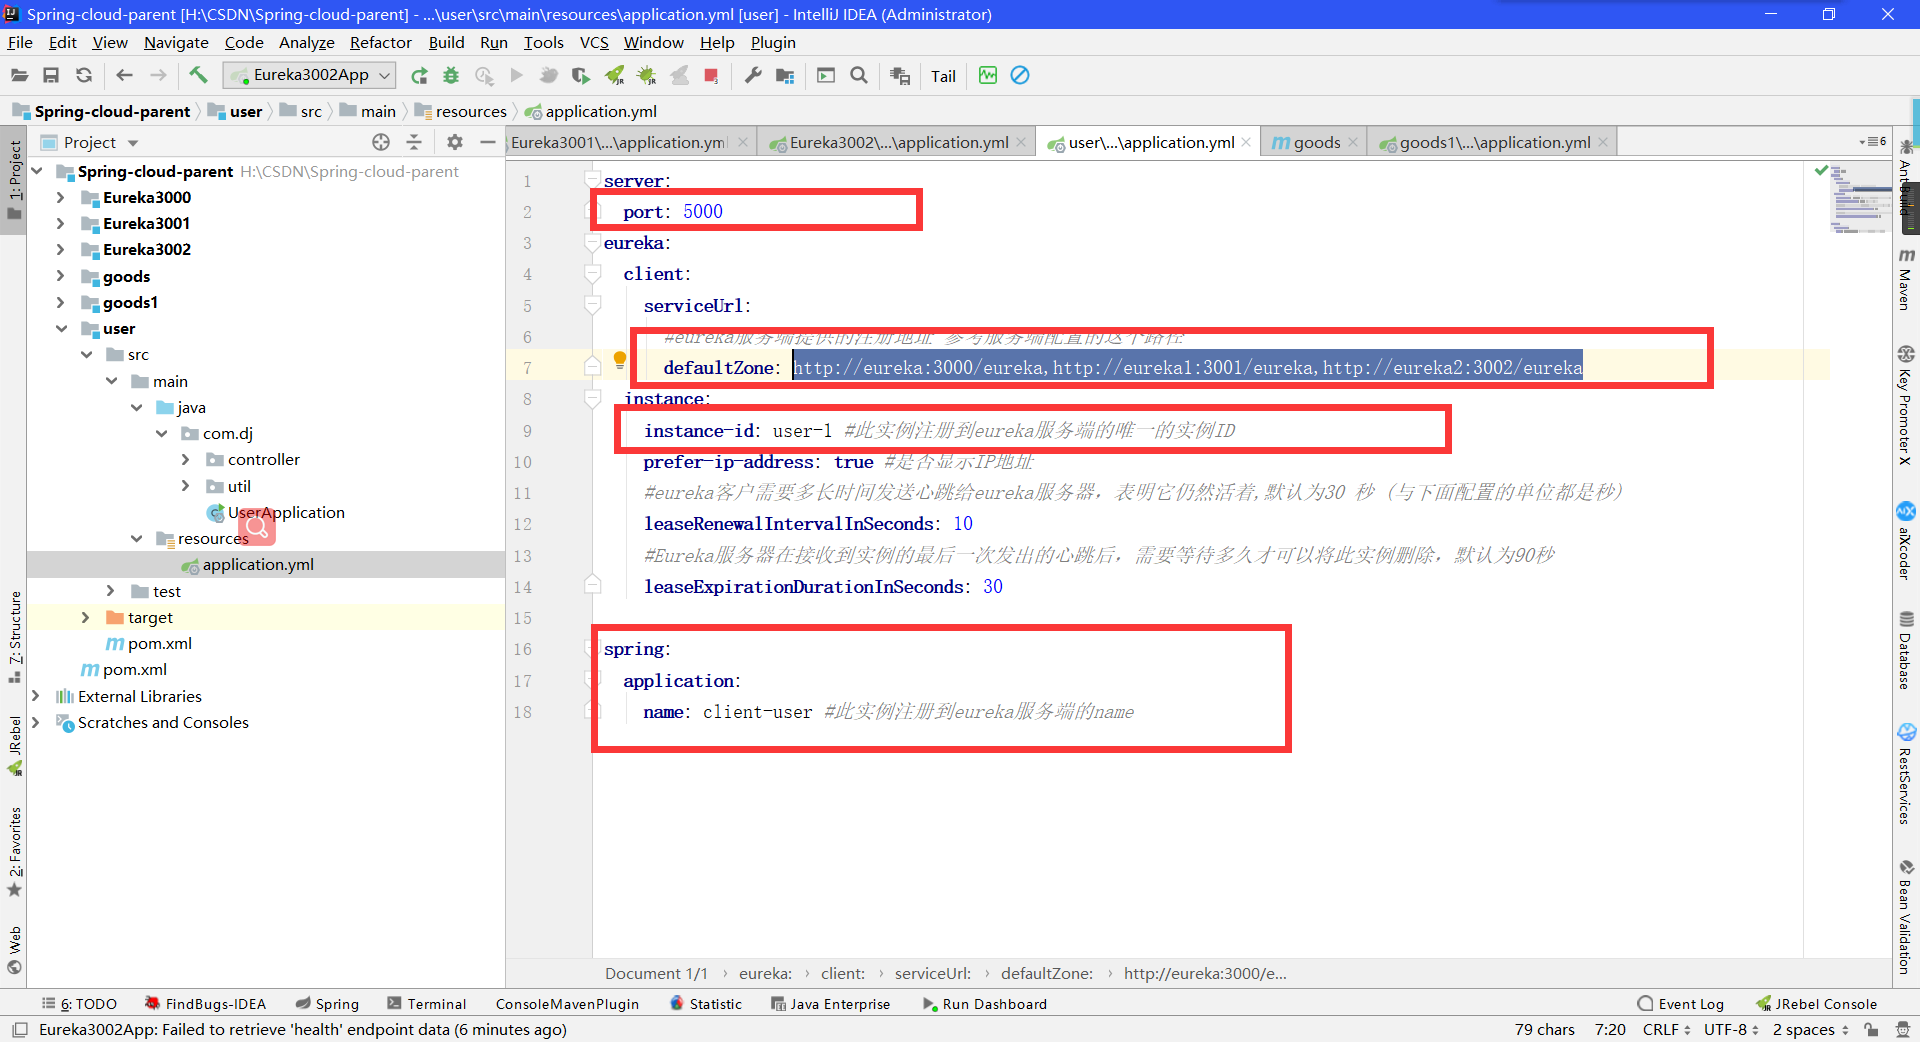This screenshot has width=1920, height=1042.
Task: Open the Maven side panel
Action: pyautogui.click(x=1906, y=279)
